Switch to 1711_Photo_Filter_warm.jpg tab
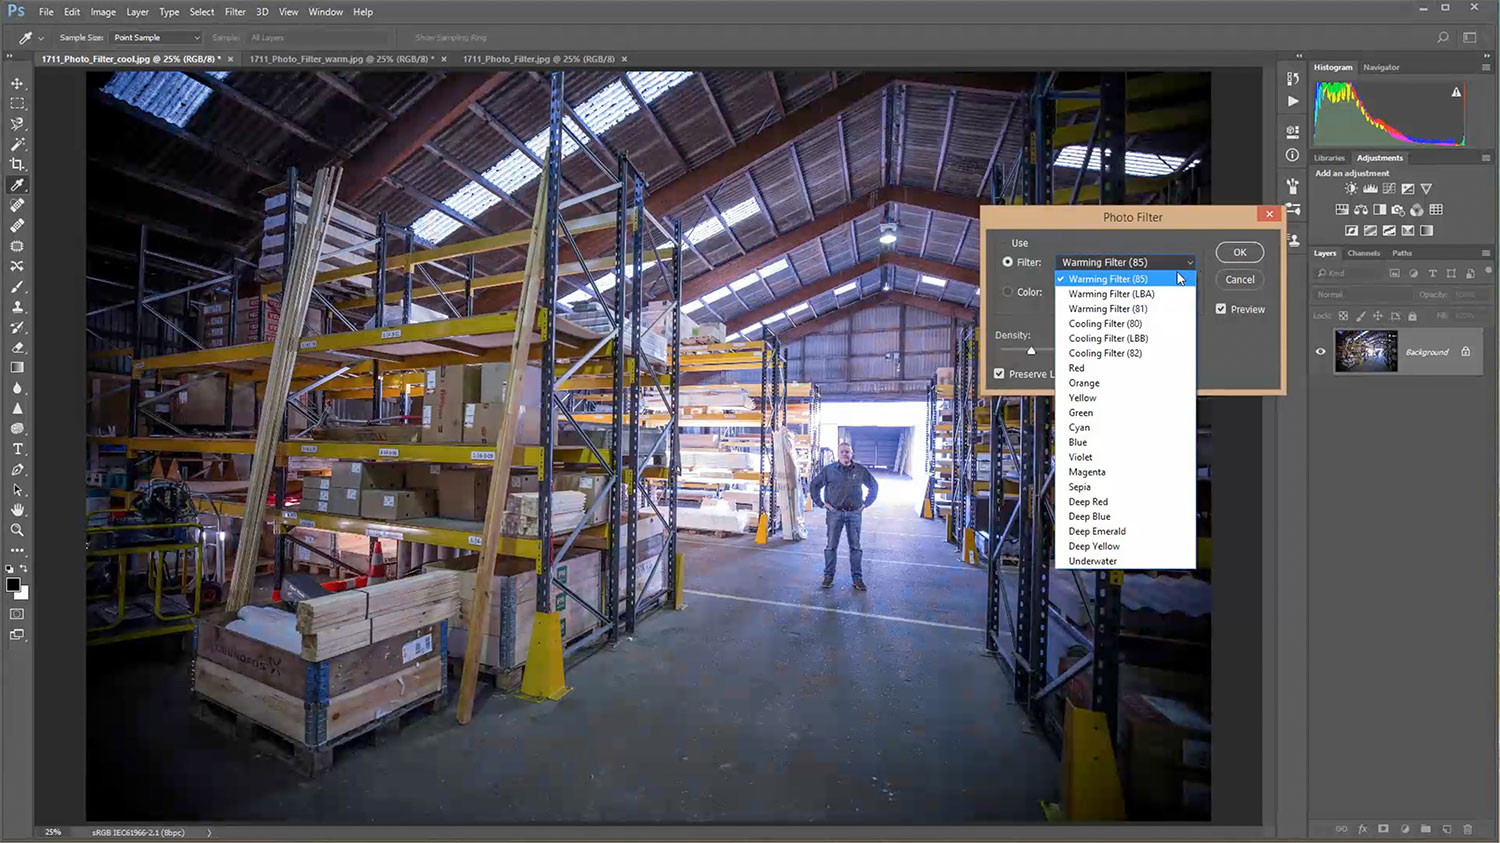 [x=340, y=59]
